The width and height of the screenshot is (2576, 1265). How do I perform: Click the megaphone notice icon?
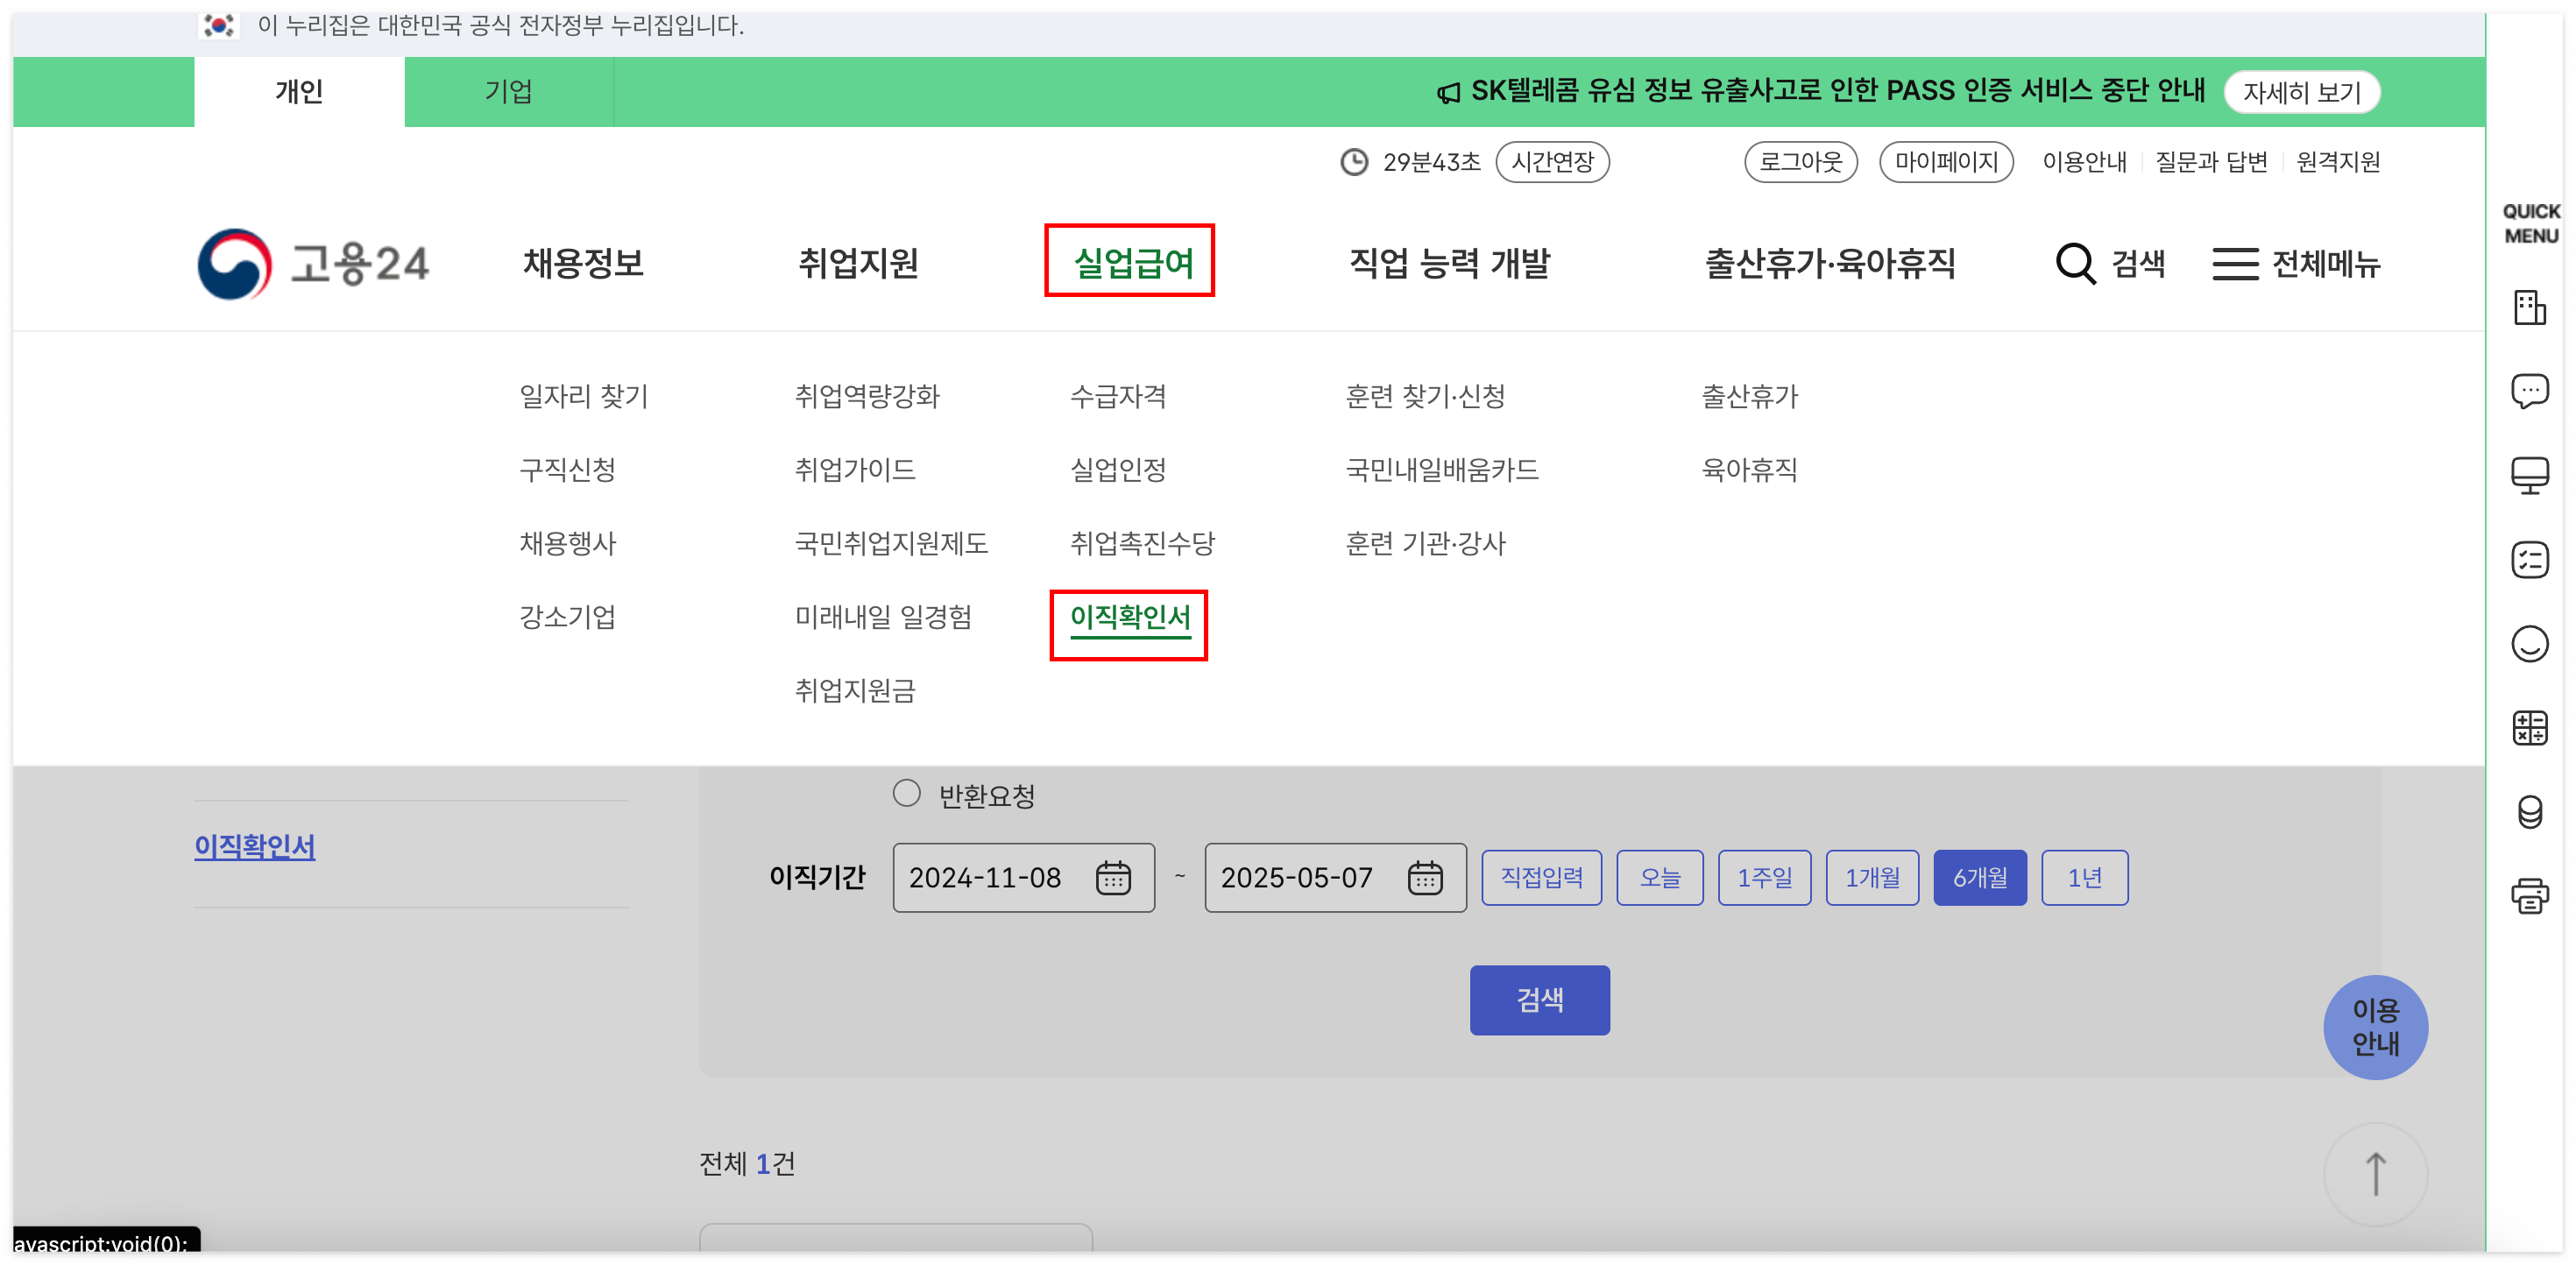[x=1448, y=93]
